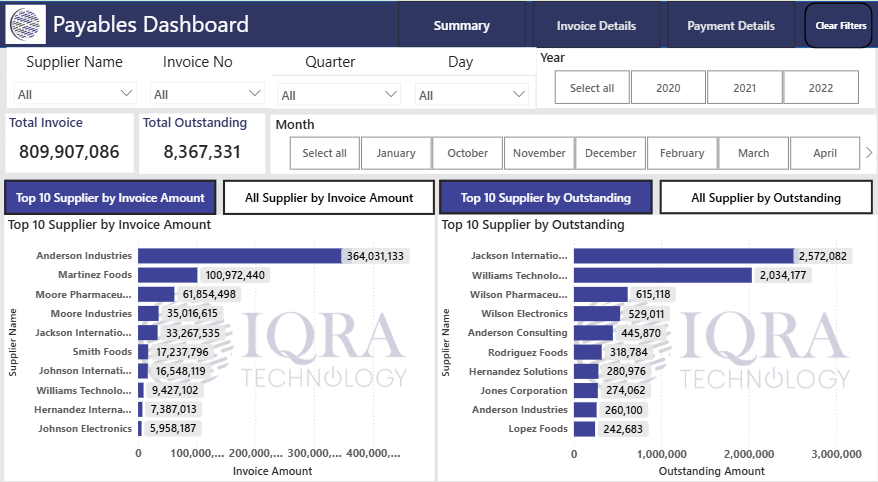Viewport: 878px width, 482px height.
Task: Select All Supplier by Outstanding
Action: pyautogui.click(x=766, y=198)
